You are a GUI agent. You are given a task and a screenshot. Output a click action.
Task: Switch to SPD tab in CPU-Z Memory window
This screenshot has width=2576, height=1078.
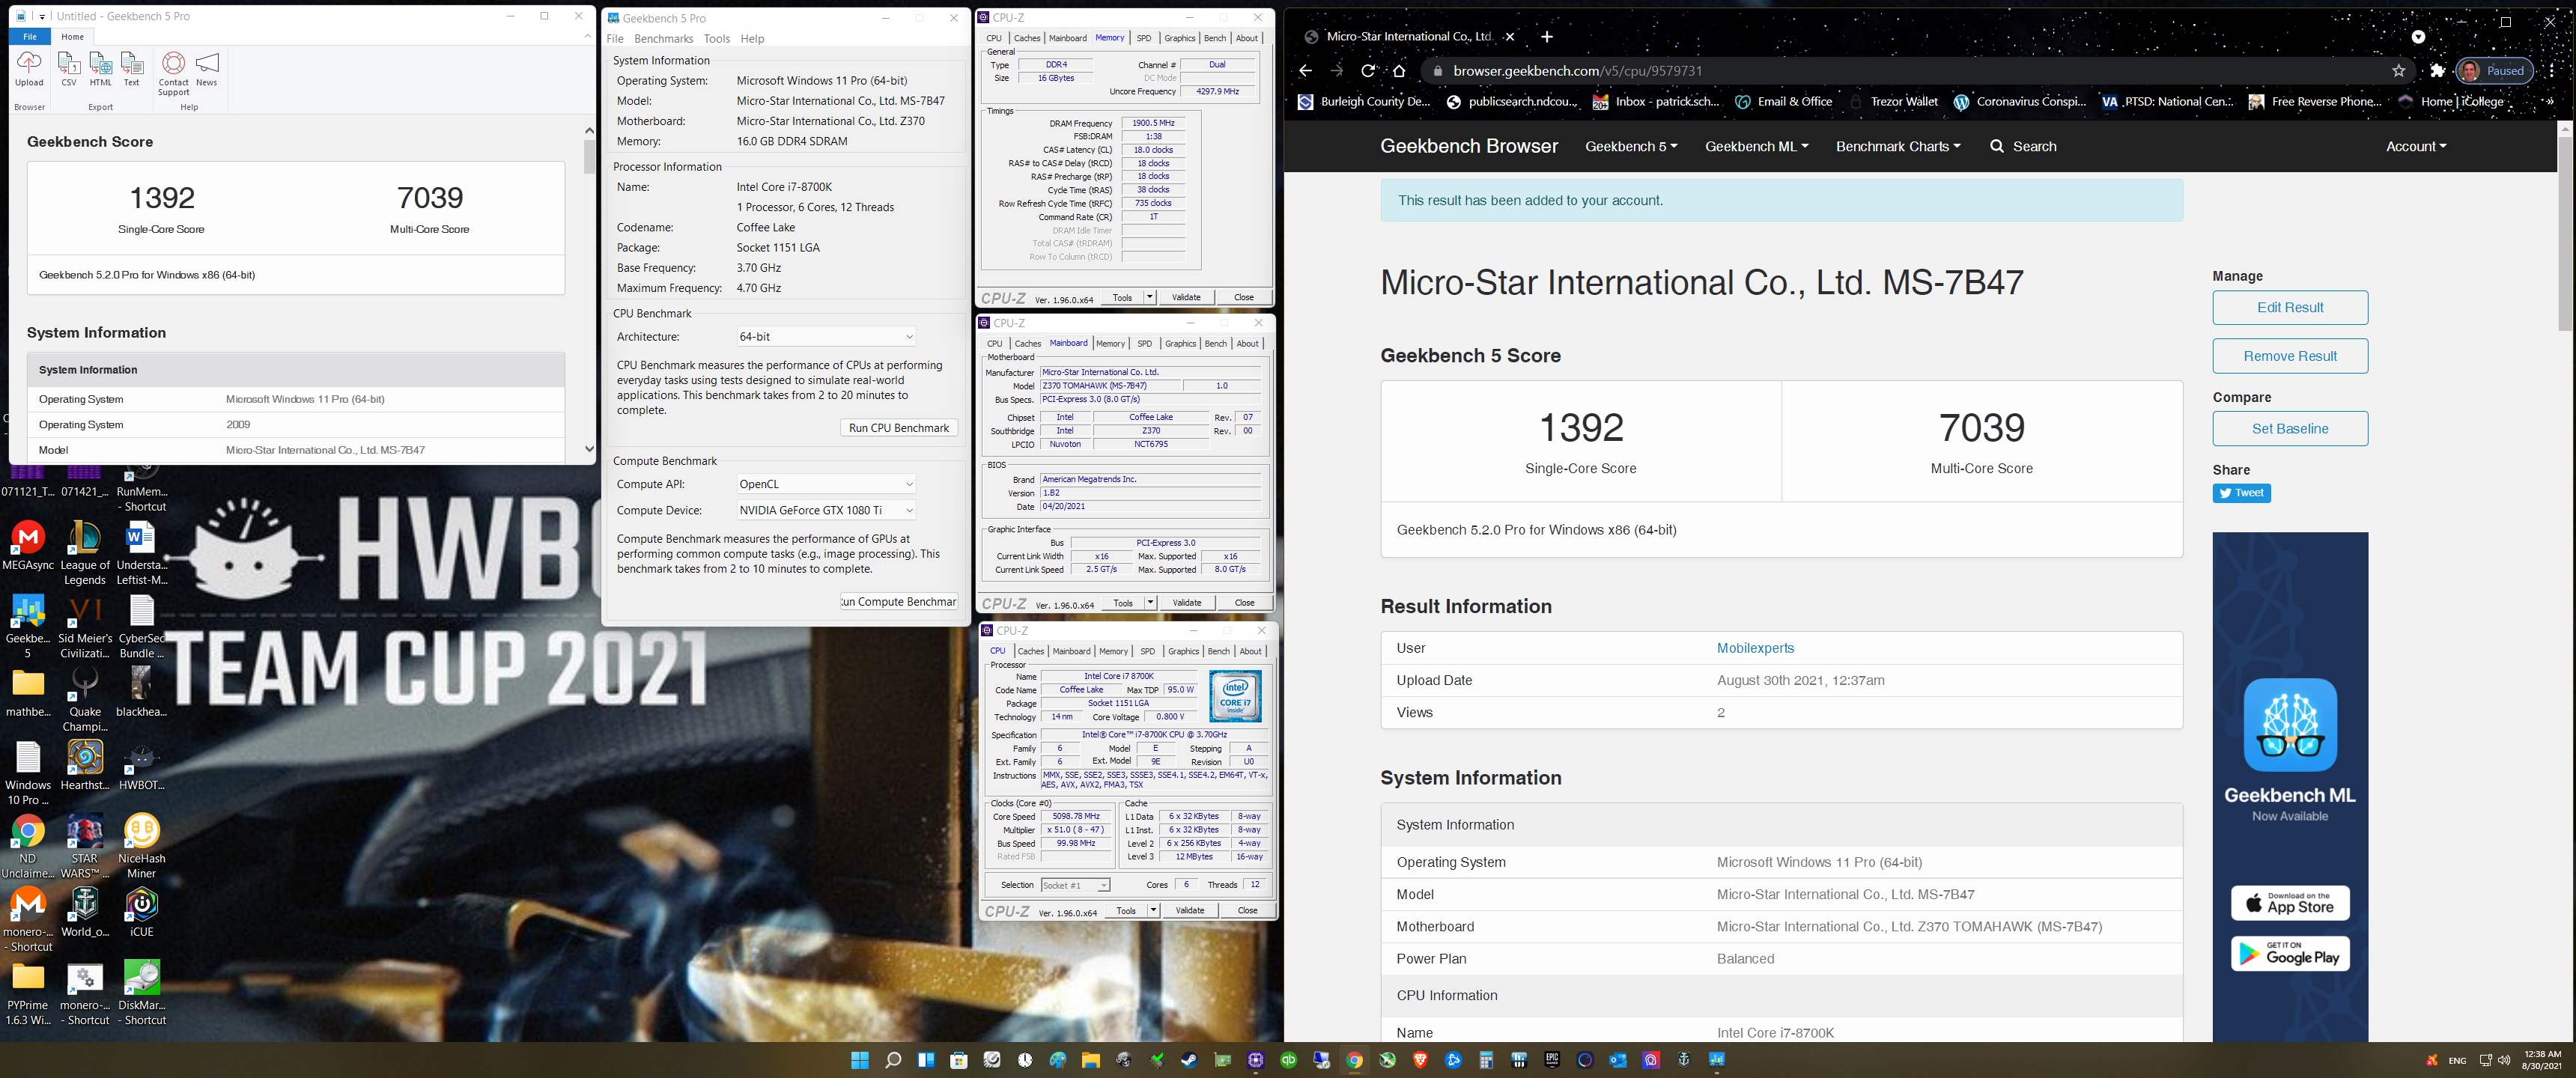pyautogui.click(x=1144, y=38)
